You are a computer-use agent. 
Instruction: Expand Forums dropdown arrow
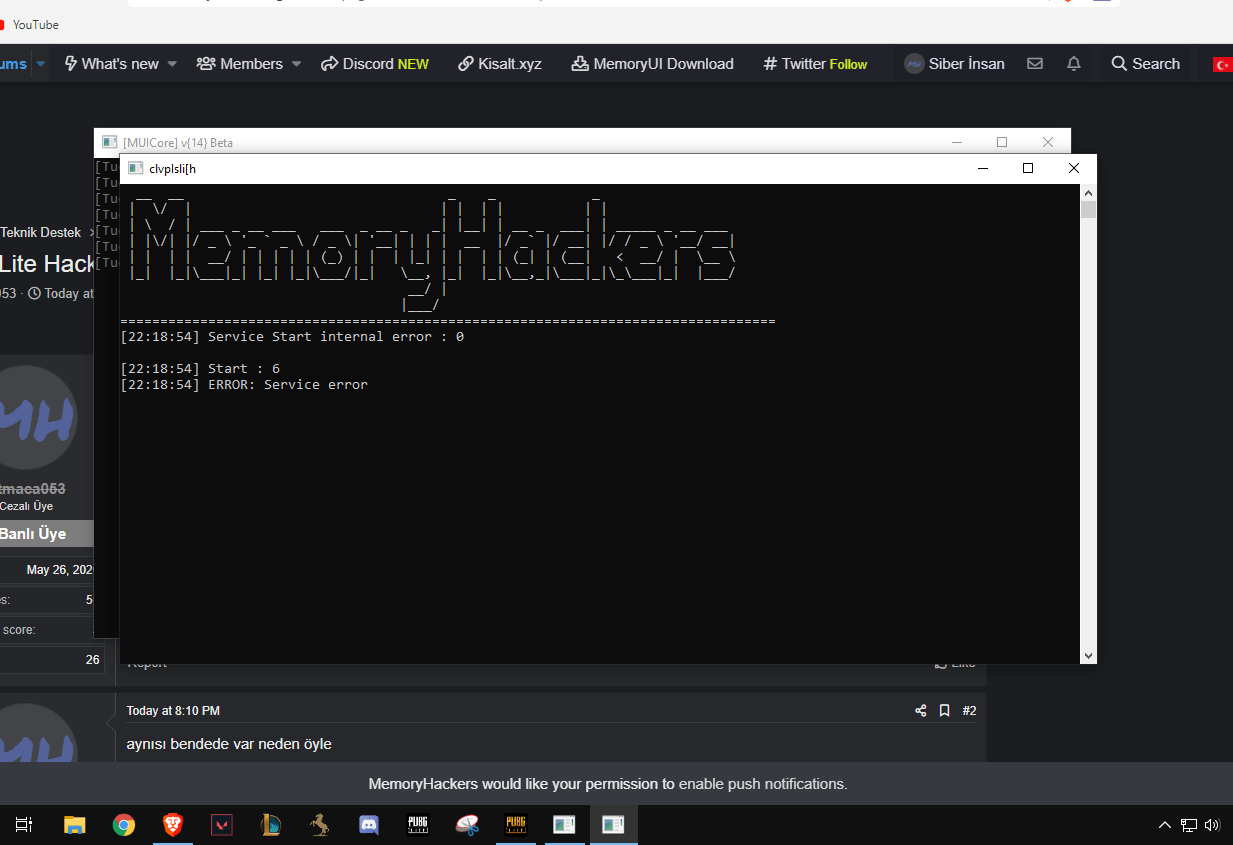(41, 63)
